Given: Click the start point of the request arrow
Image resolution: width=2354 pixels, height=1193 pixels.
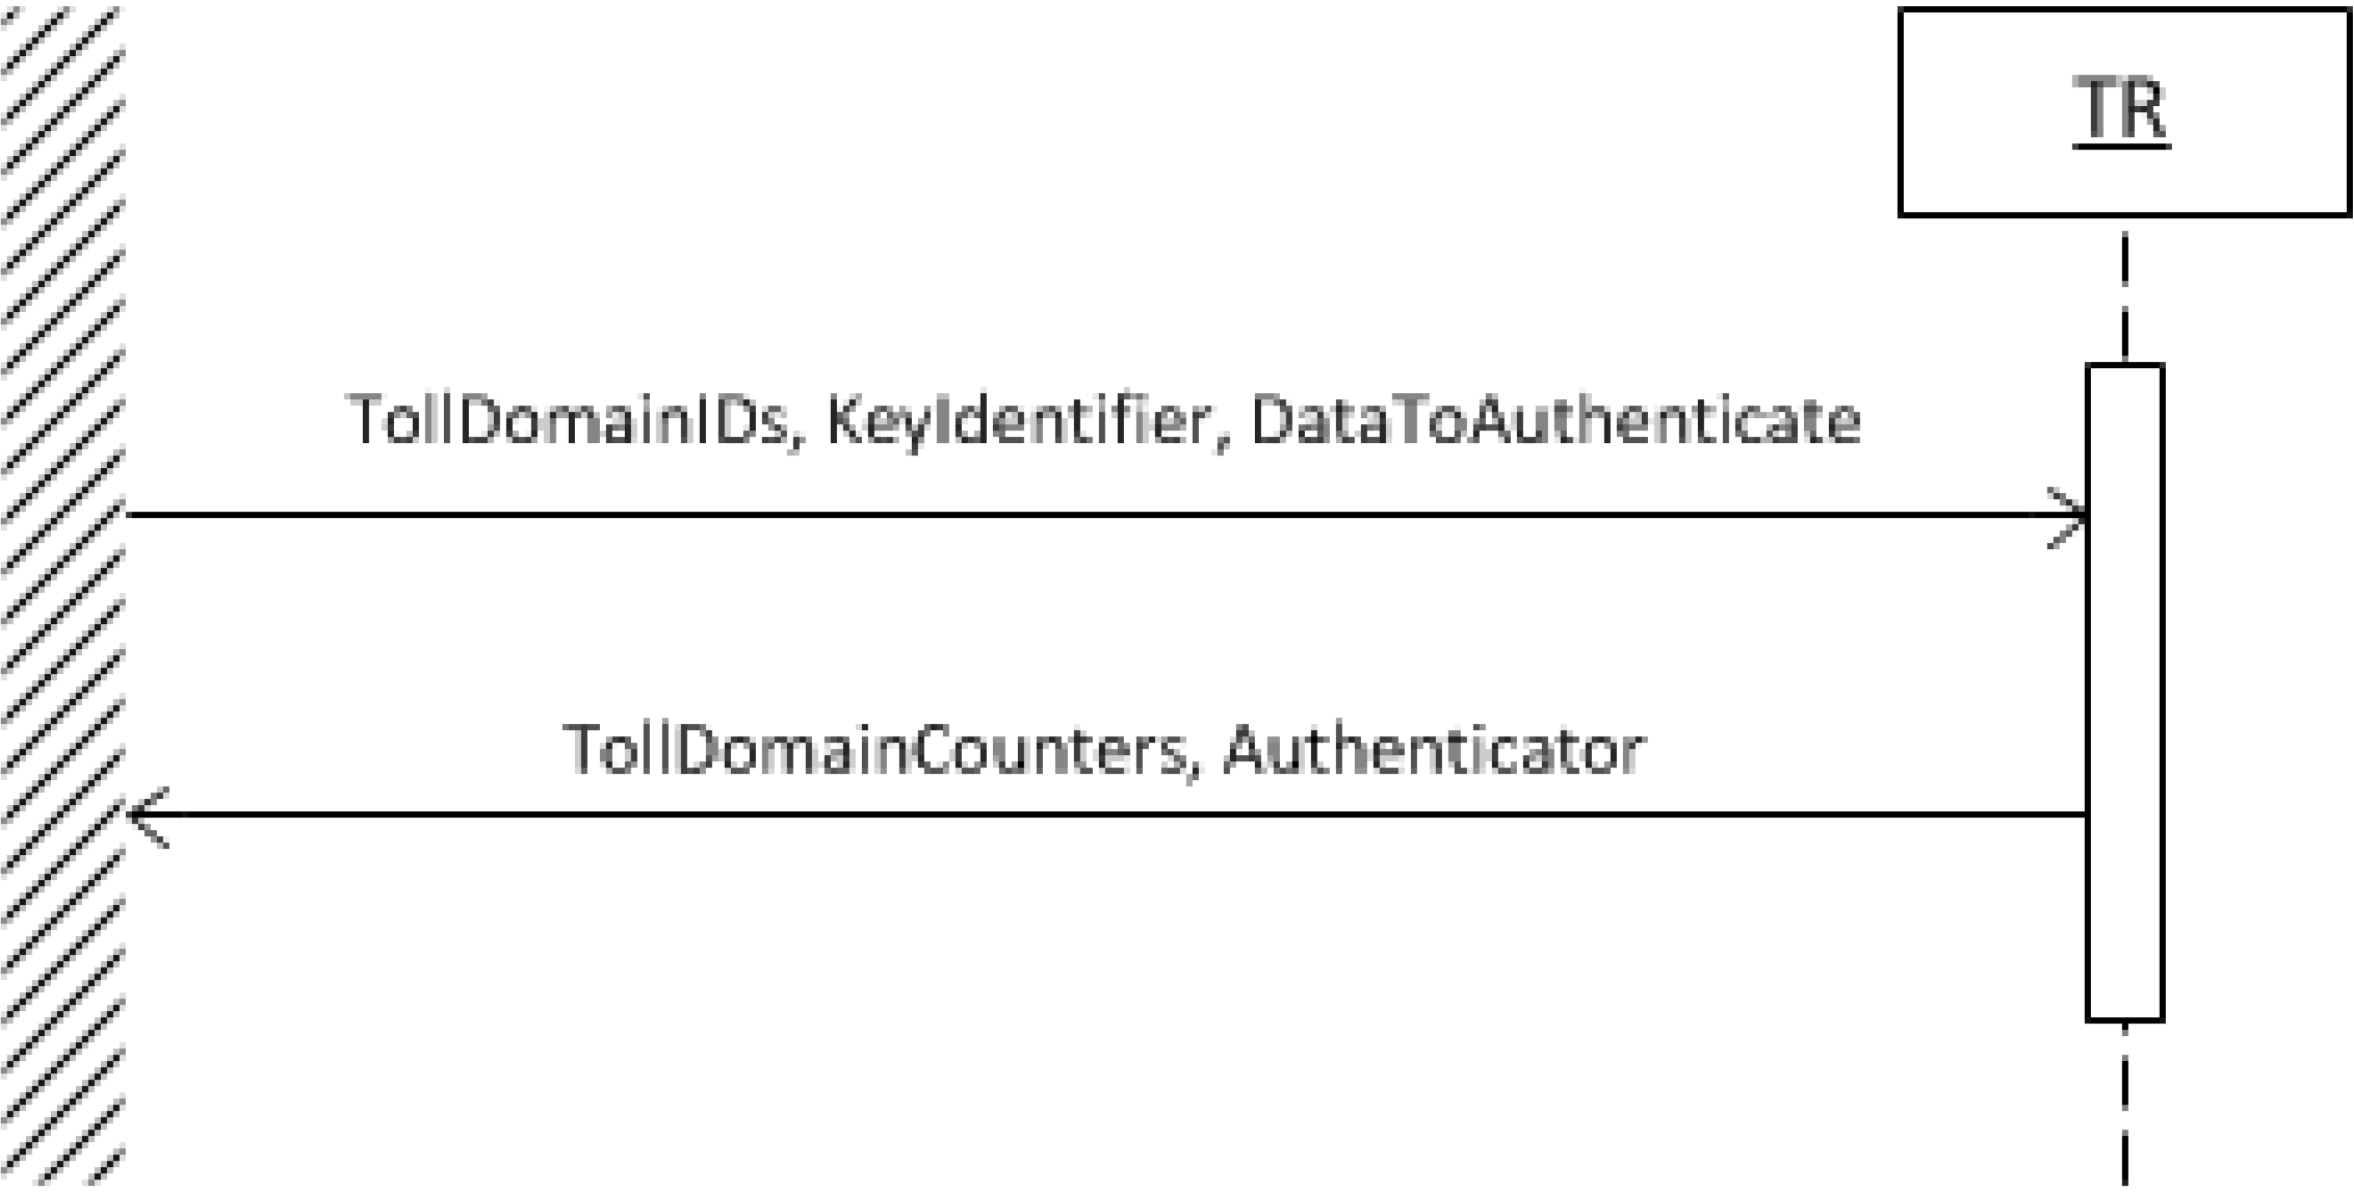Looking at the screenshot, I should [130, 516].
